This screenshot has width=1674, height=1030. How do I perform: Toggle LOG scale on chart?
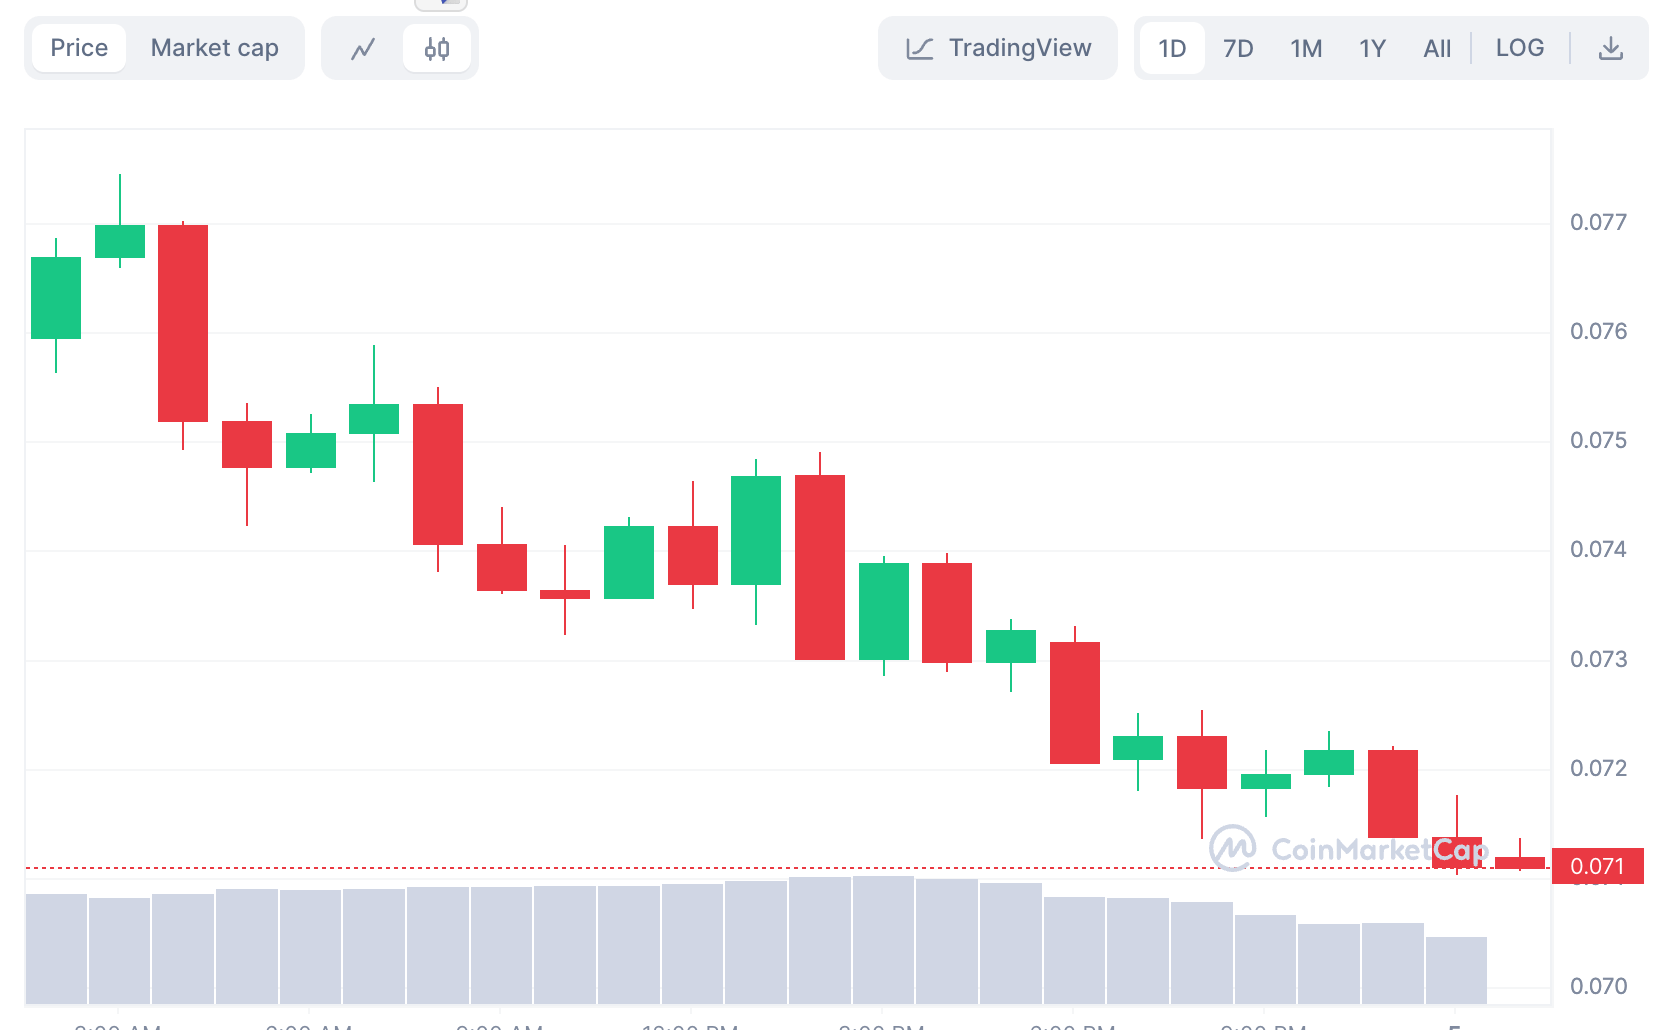point(1519,48)
